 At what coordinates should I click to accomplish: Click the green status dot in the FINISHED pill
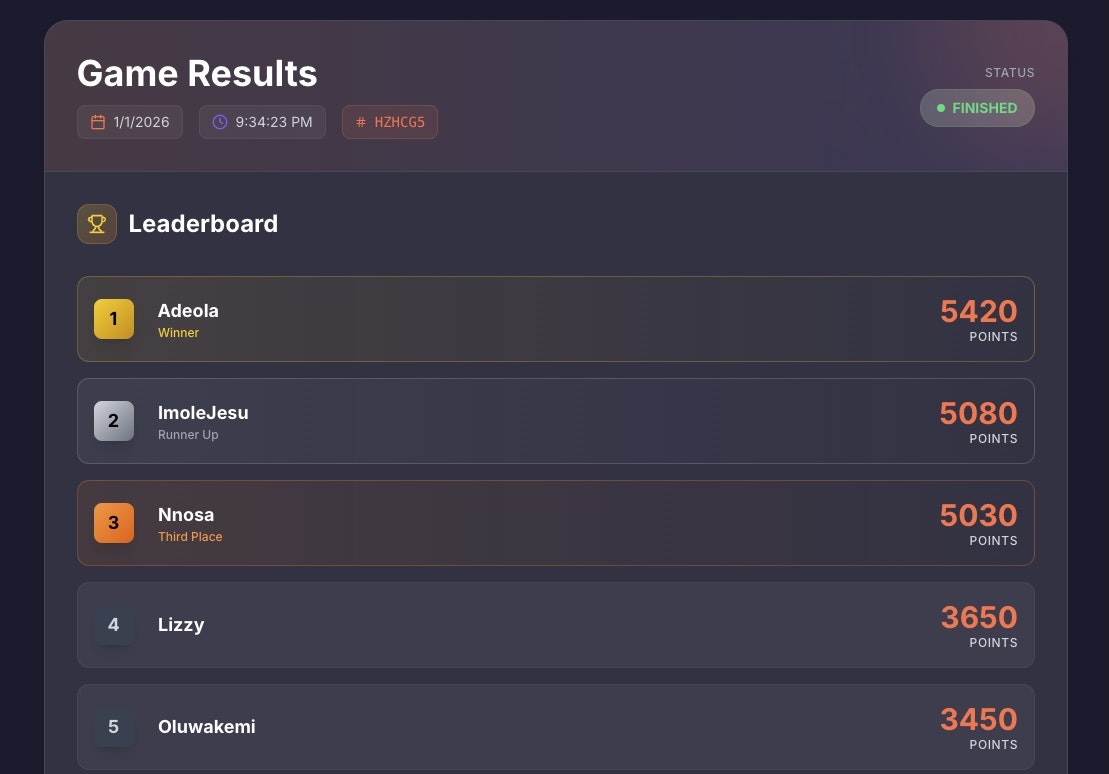click(940, 107)
